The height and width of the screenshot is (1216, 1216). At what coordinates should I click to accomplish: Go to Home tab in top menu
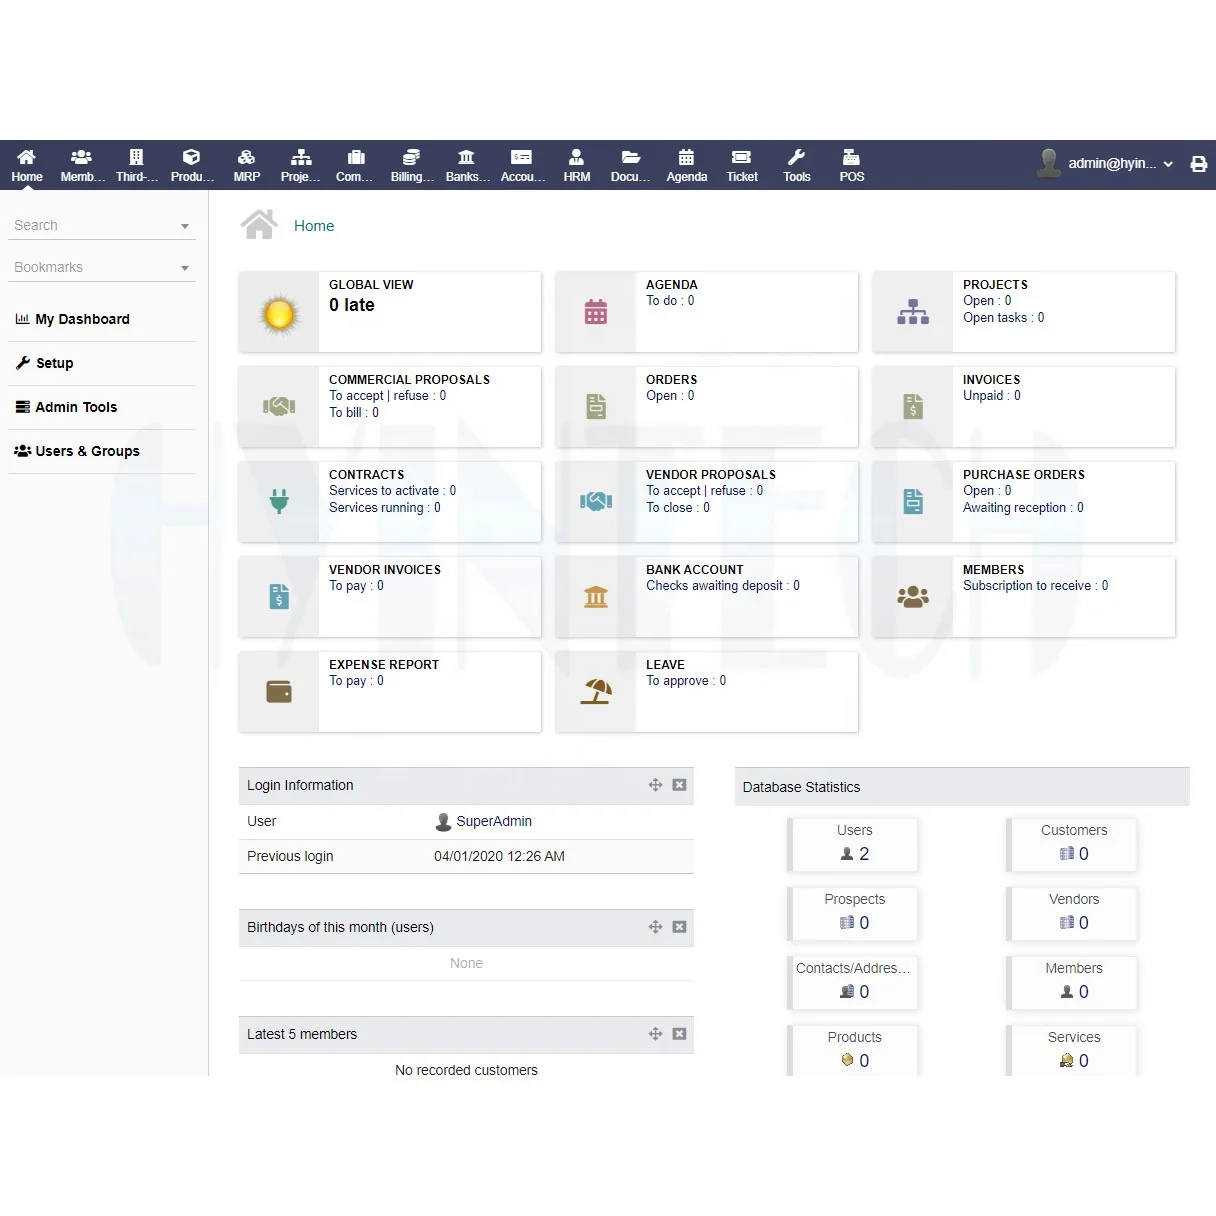coord(27,165)
